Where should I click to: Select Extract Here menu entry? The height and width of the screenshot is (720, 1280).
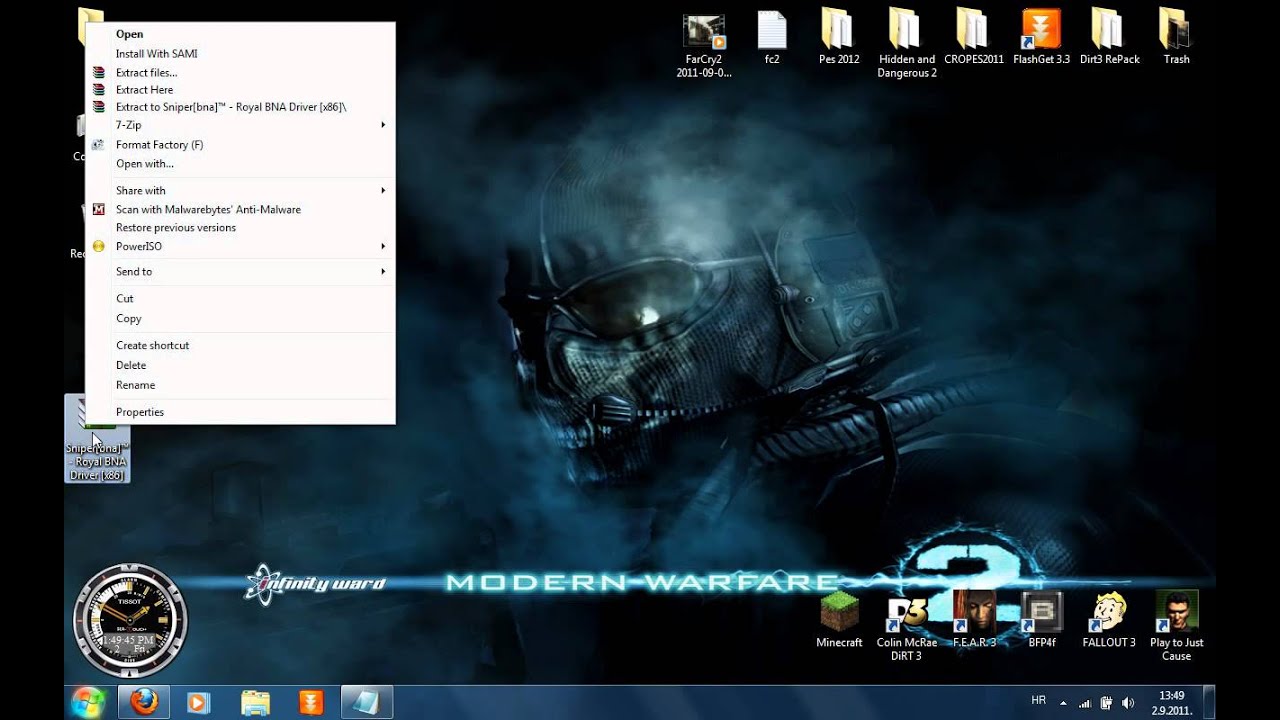pyautogui.click(x=240, y=89)
